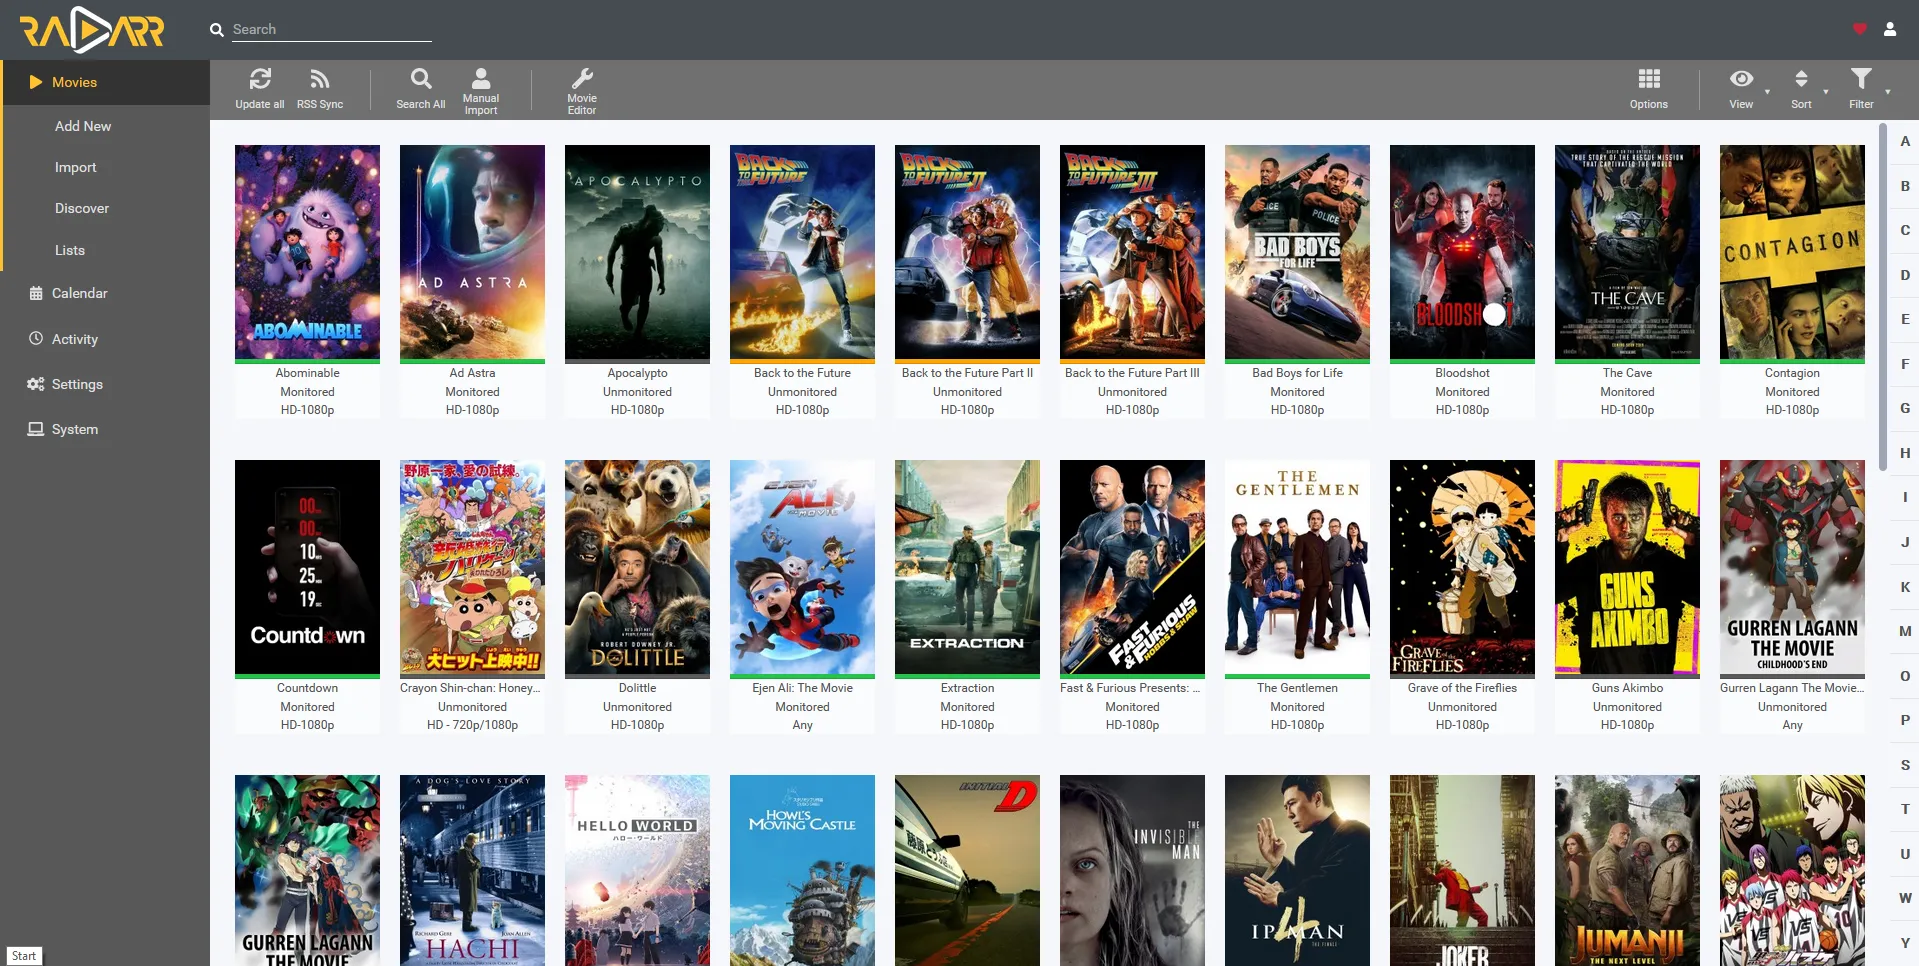
Task: Start RSS Sync from toolbar
Action: click(319, 80)
